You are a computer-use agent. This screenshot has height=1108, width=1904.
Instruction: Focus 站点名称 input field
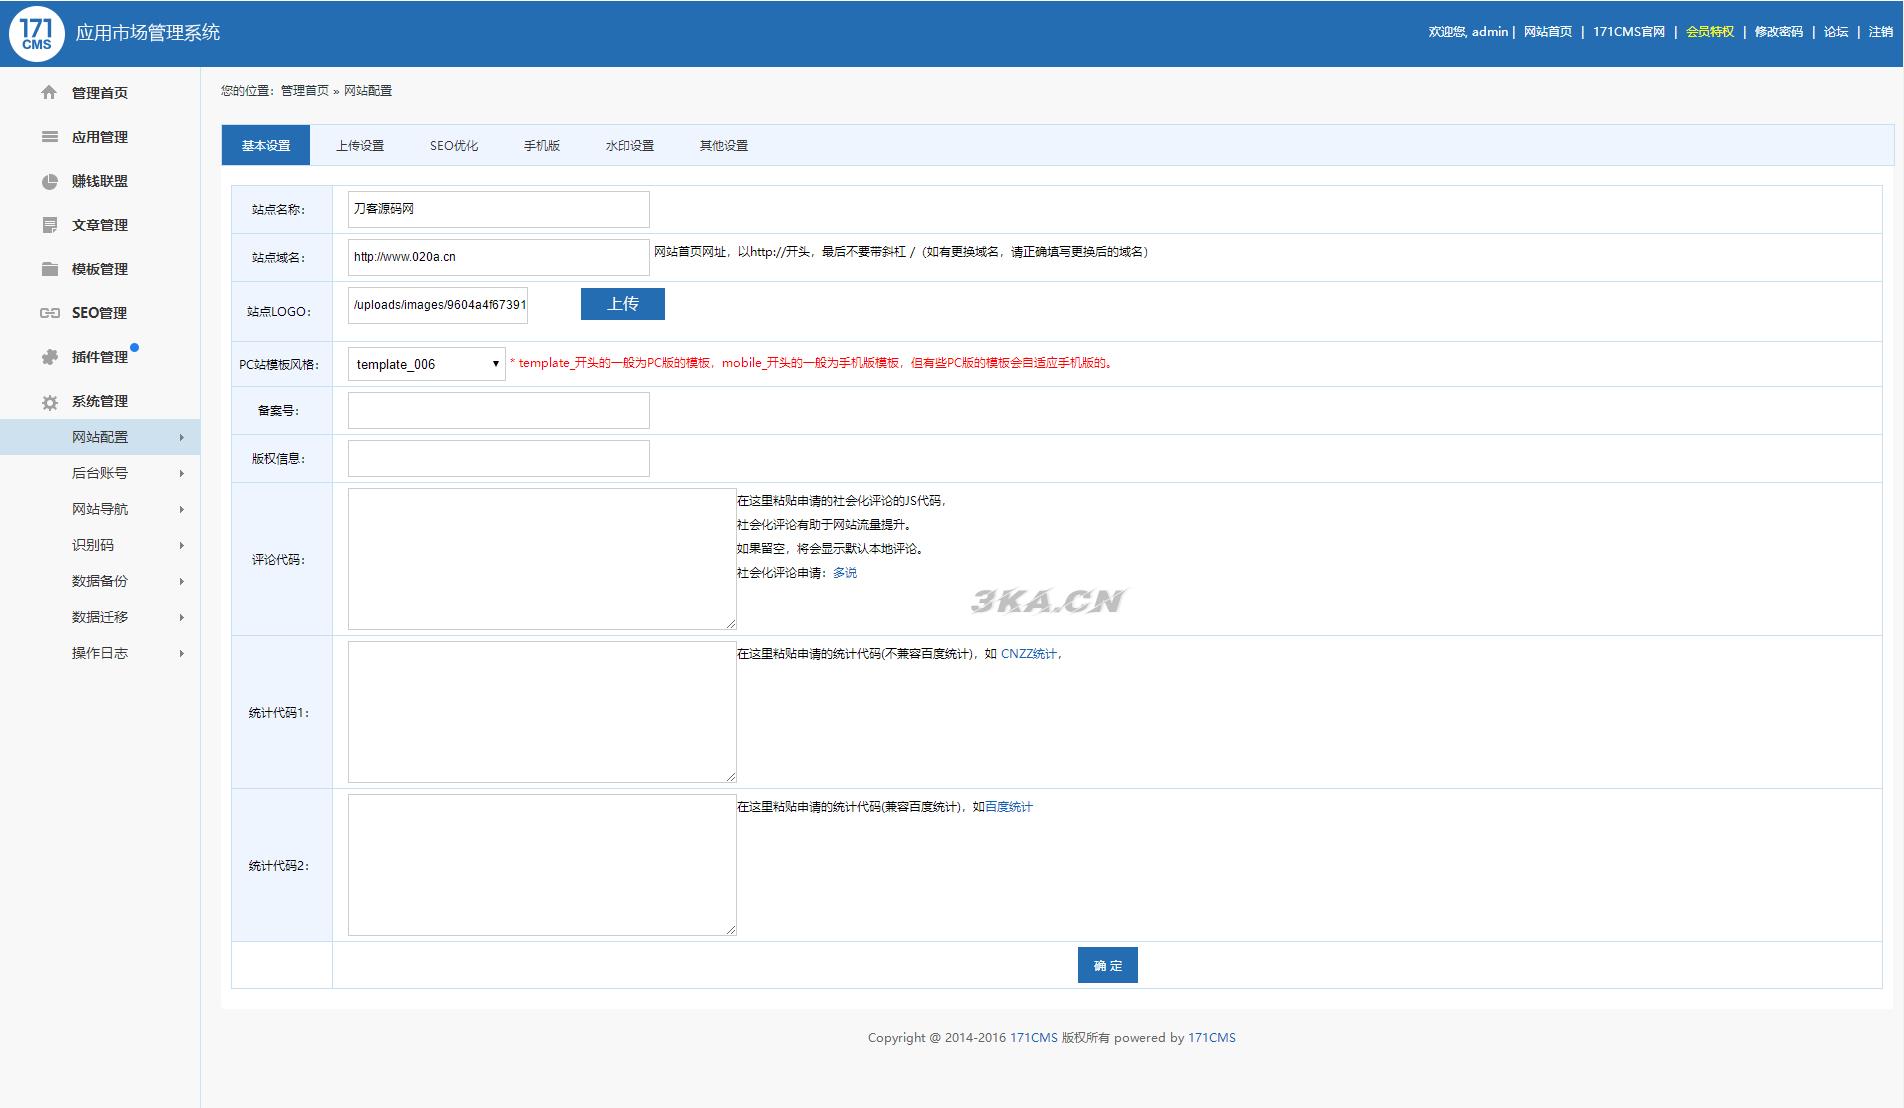pos(499,209)
